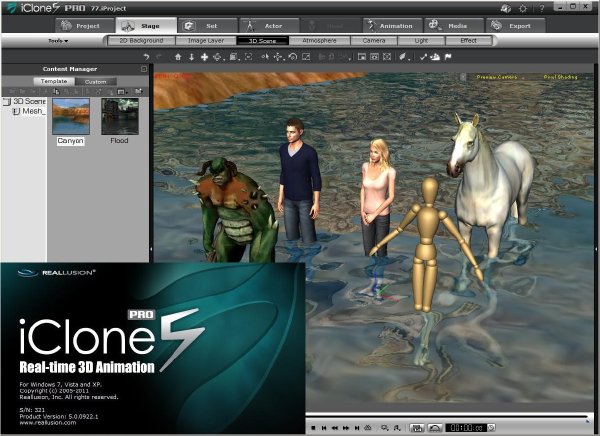
Task: Open the Camera sub-tab
Action: (374, 41)
